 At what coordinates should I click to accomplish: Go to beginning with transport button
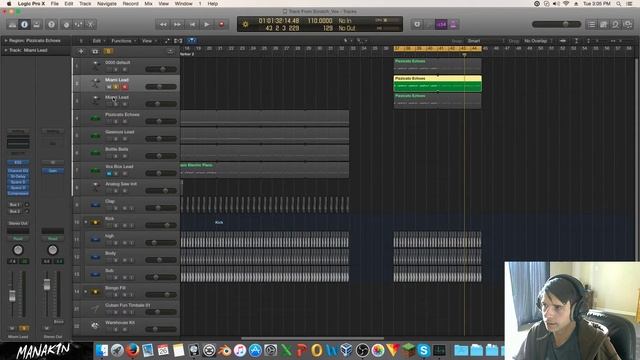coord(192,24)
